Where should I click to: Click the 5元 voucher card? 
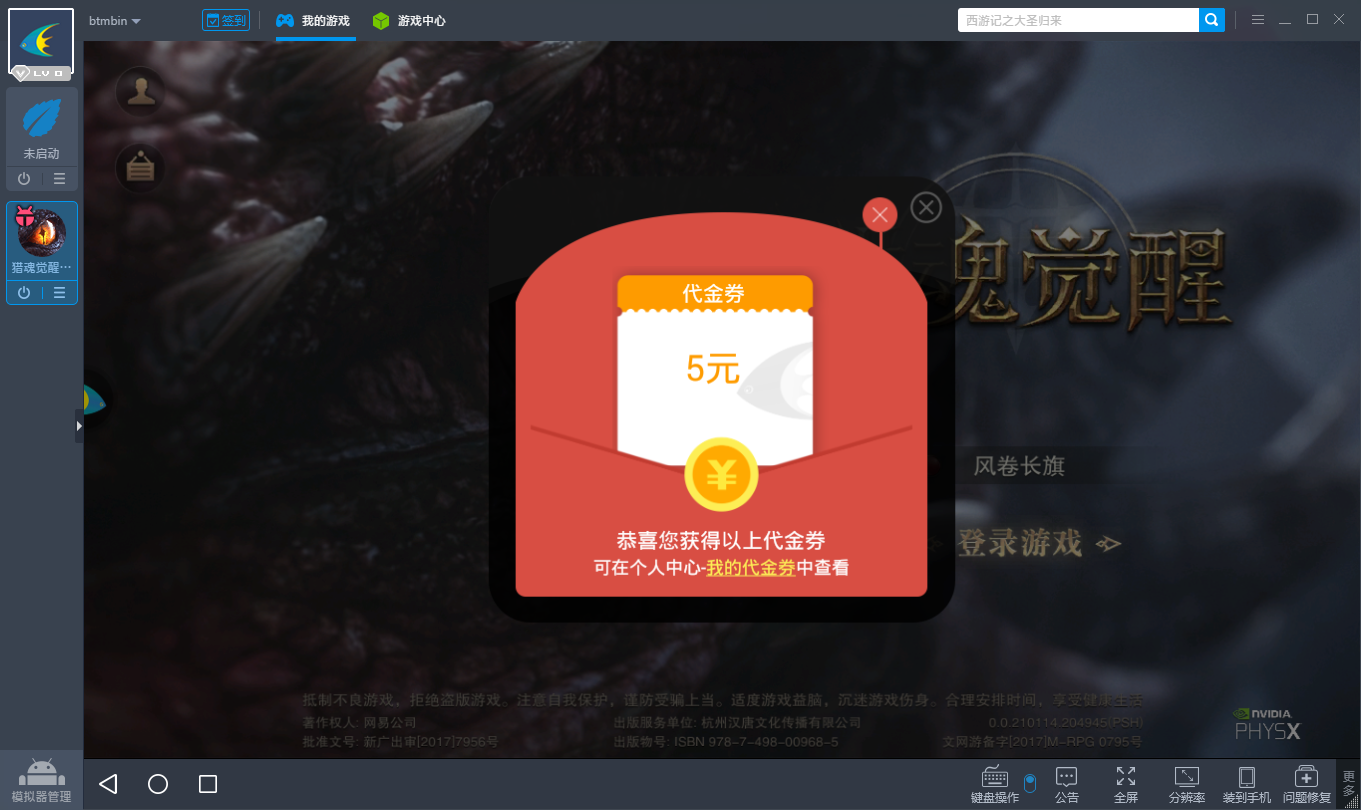pos(715,369)
